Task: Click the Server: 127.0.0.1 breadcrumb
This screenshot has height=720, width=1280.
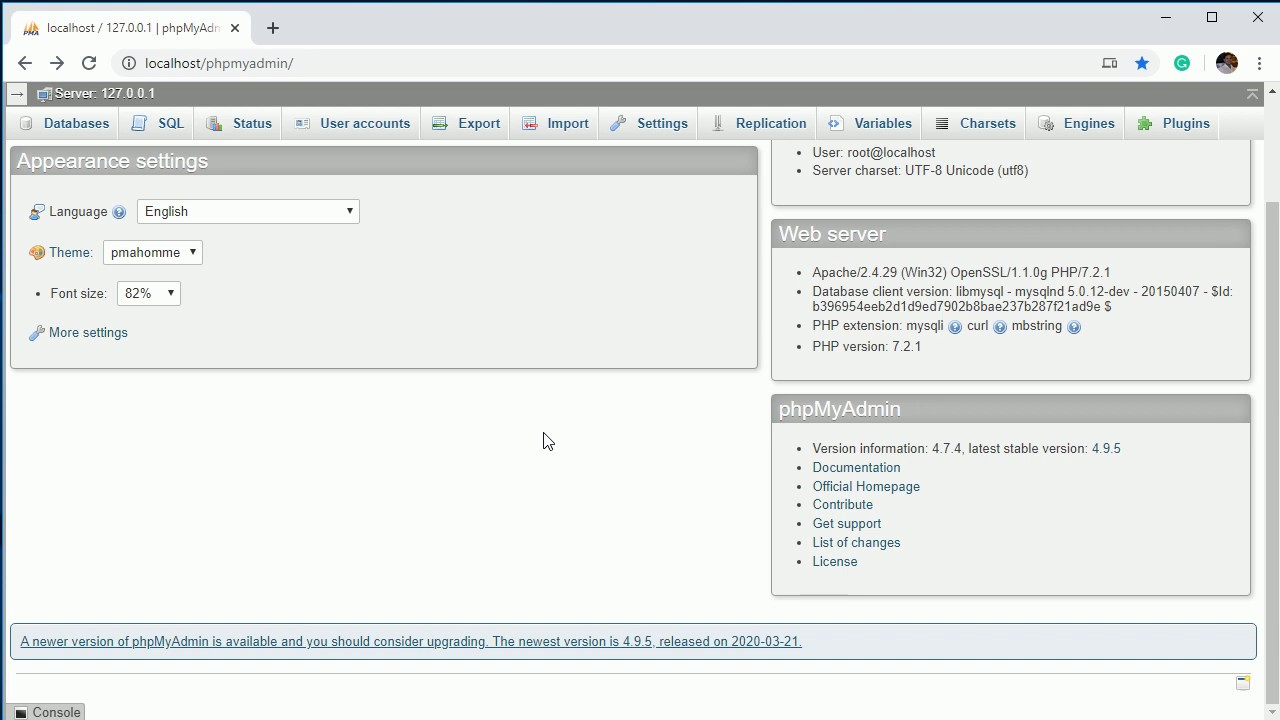Action: 104,93
